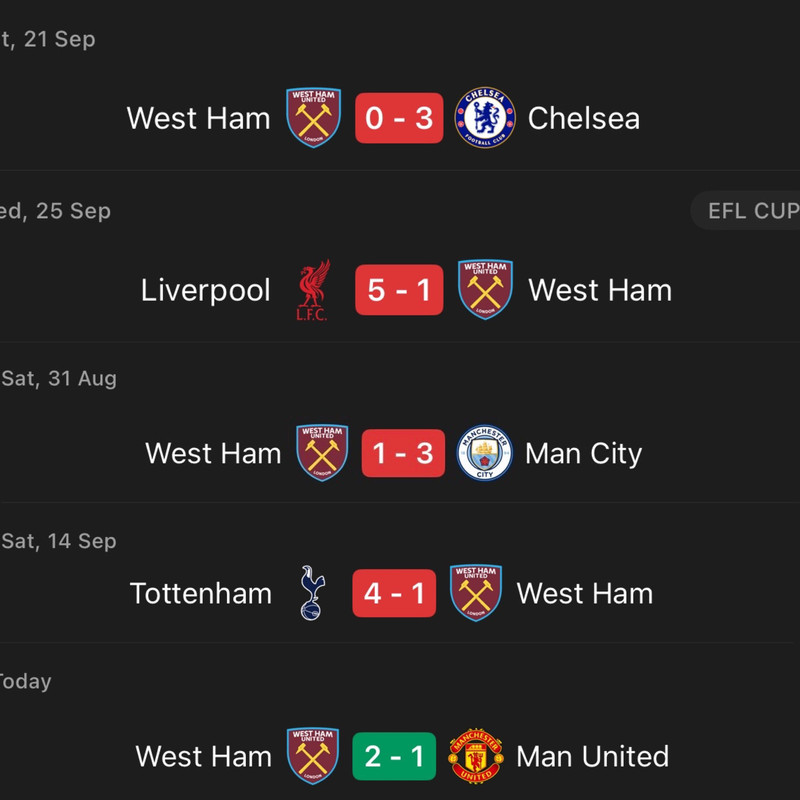Open the 5 - 1 score result
This screenshot has height=800, width=800.
(x=399, y=290)
